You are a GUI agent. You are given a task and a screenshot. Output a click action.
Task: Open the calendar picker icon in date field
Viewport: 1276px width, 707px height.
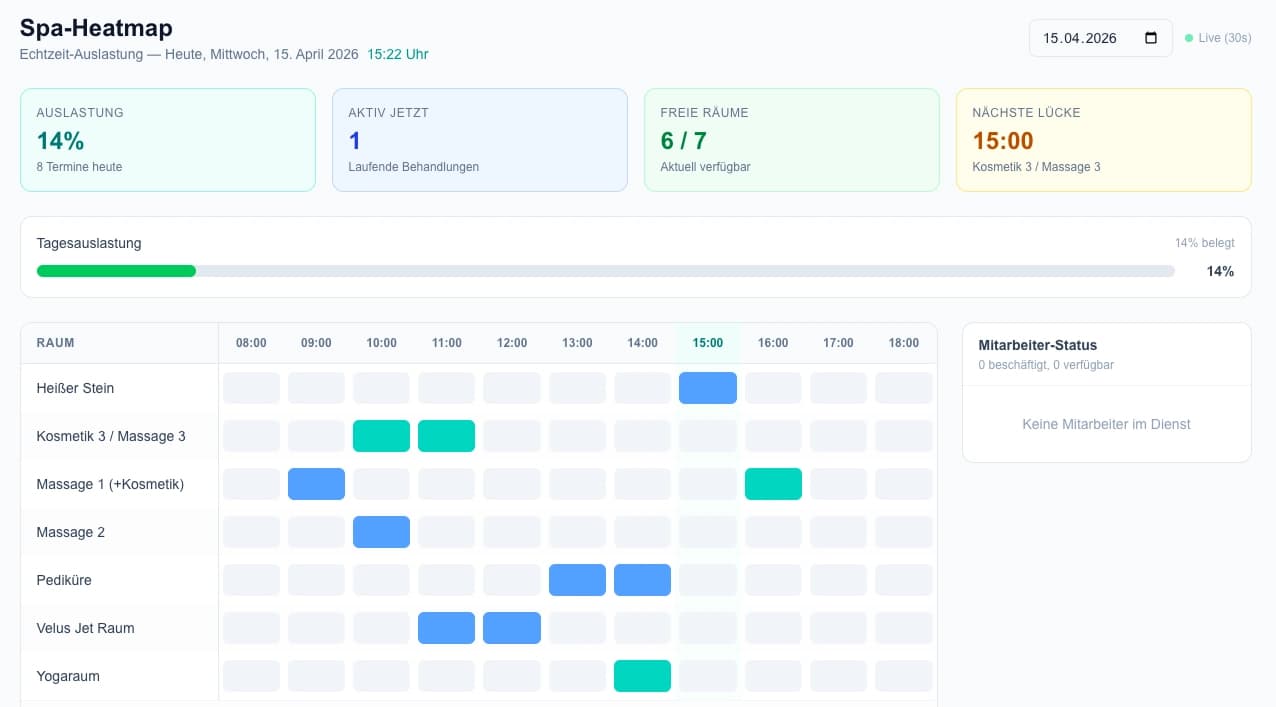(x=1150, y=38)
